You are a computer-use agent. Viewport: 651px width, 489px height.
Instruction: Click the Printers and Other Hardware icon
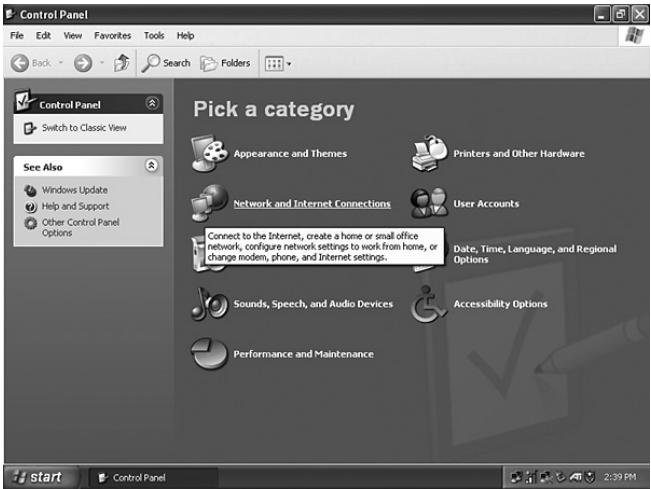click(x=429, y=153)
